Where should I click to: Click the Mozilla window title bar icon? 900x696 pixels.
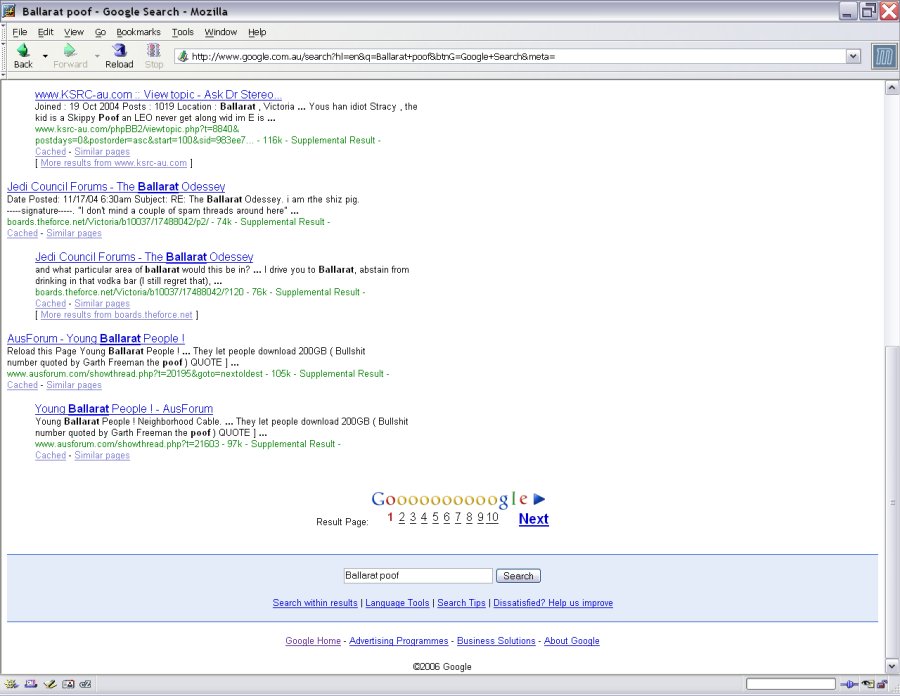click(x=9, y=10)
